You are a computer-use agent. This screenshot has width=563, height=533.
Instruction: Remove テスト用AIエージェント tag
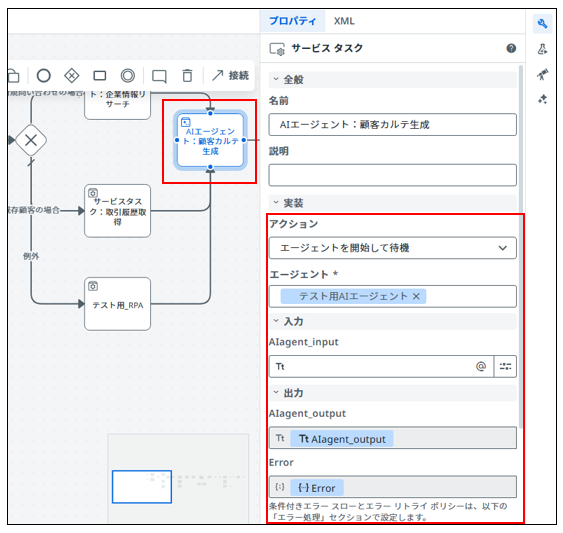click(x=416, y=296)
